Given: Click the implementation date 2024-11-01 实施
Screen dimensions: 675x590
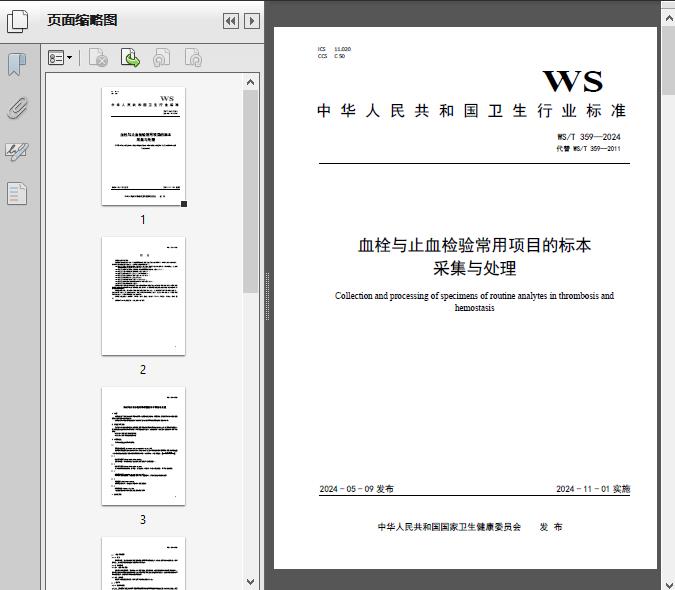Looking at the screenshot, I should tap(593, 489).
